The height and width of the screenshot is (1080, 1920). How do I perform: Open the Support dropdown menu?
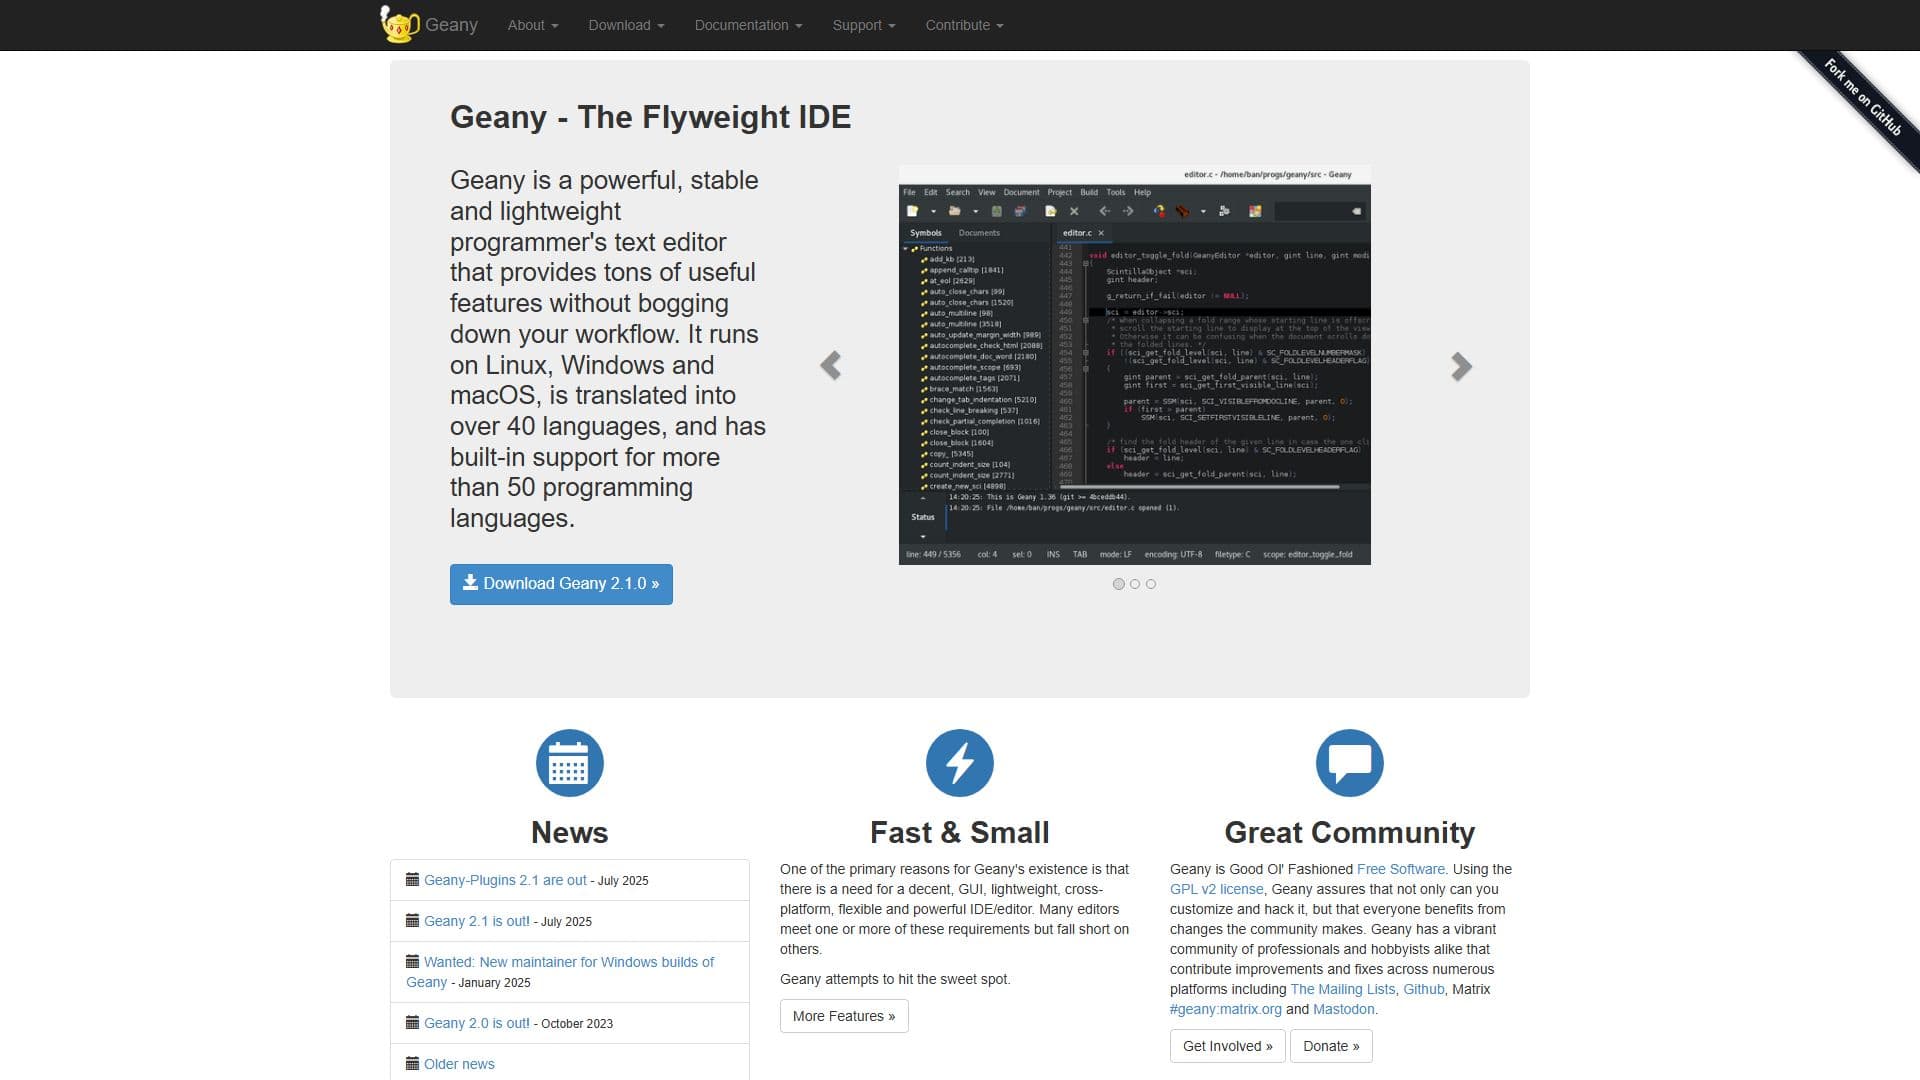tap(863, 25)
